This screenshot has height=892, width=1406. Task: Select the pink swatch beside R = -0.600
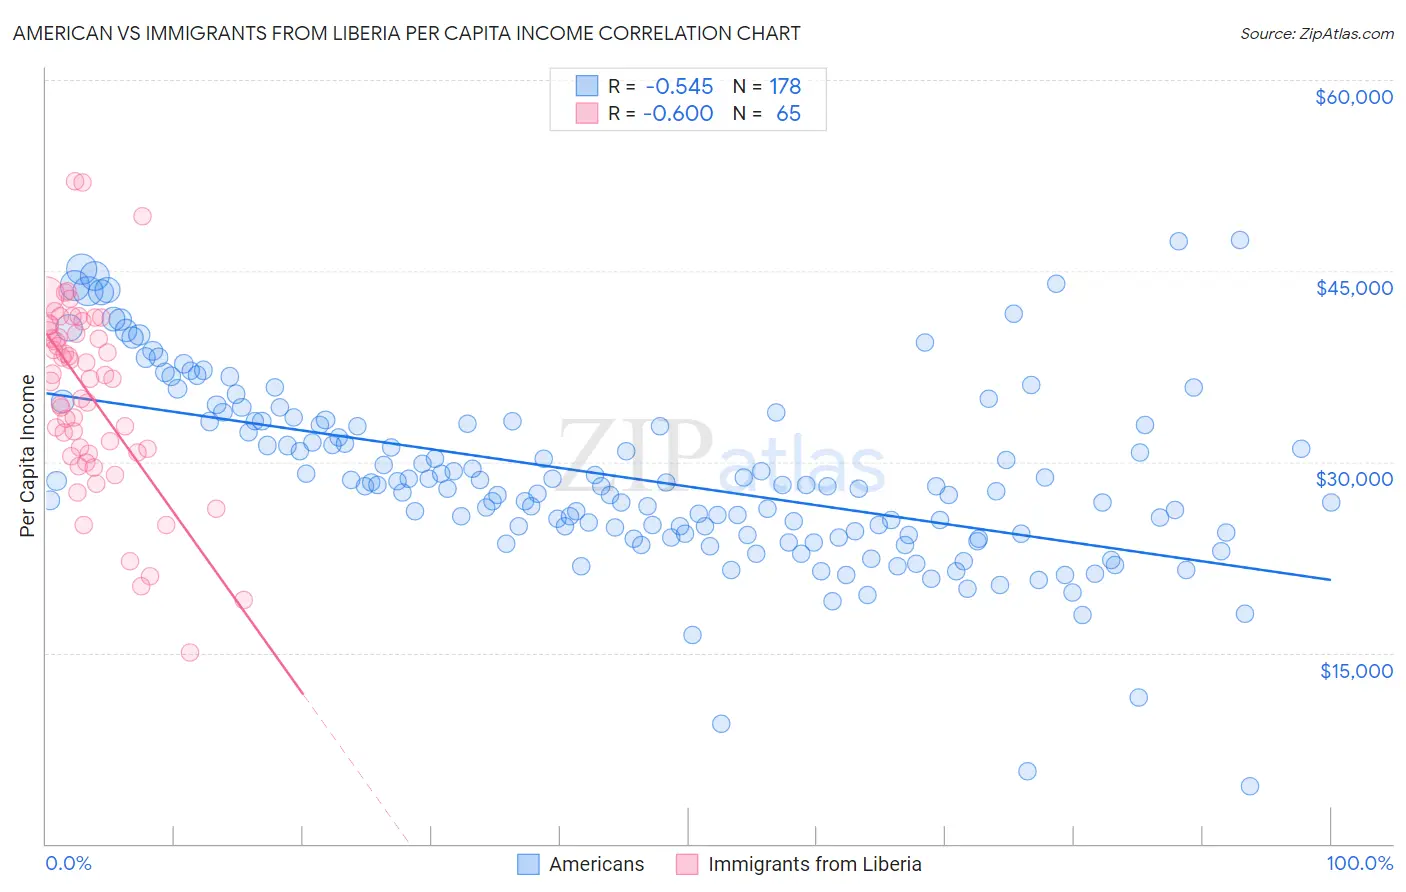(587, 113)
